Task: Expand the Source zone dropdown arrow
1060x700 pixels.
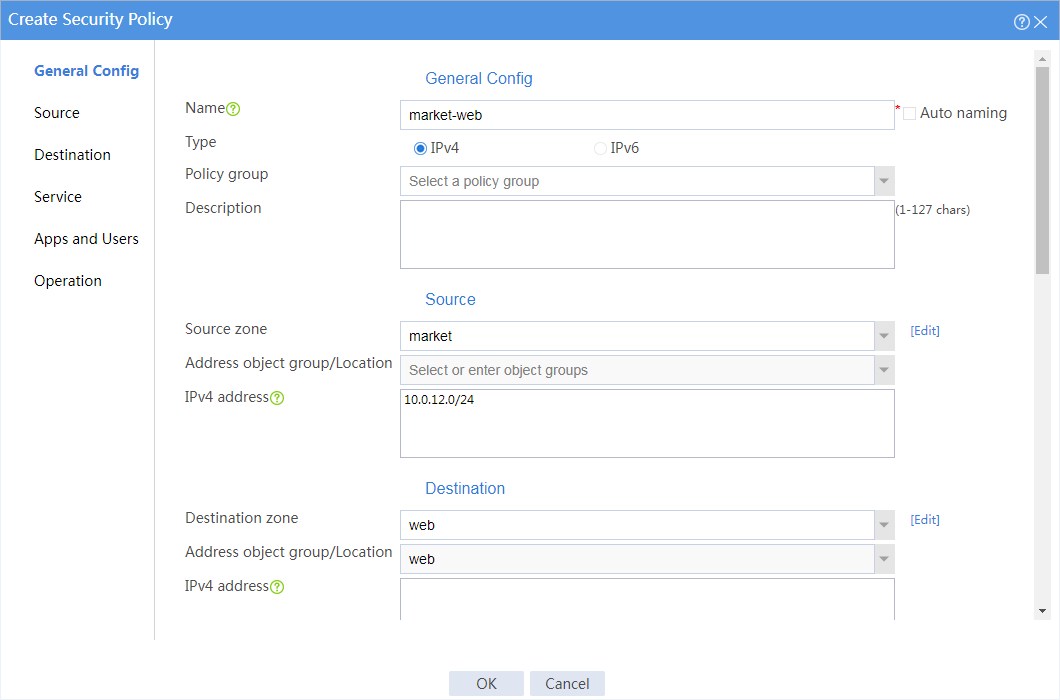Action: coord(884,336)
